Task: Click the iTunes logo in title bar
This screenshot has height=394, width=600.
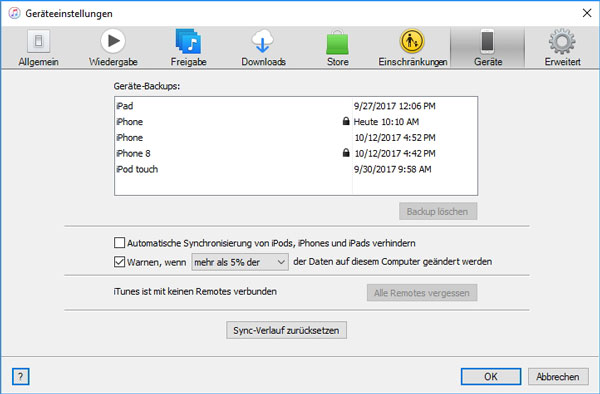Action: click(15, 13)
